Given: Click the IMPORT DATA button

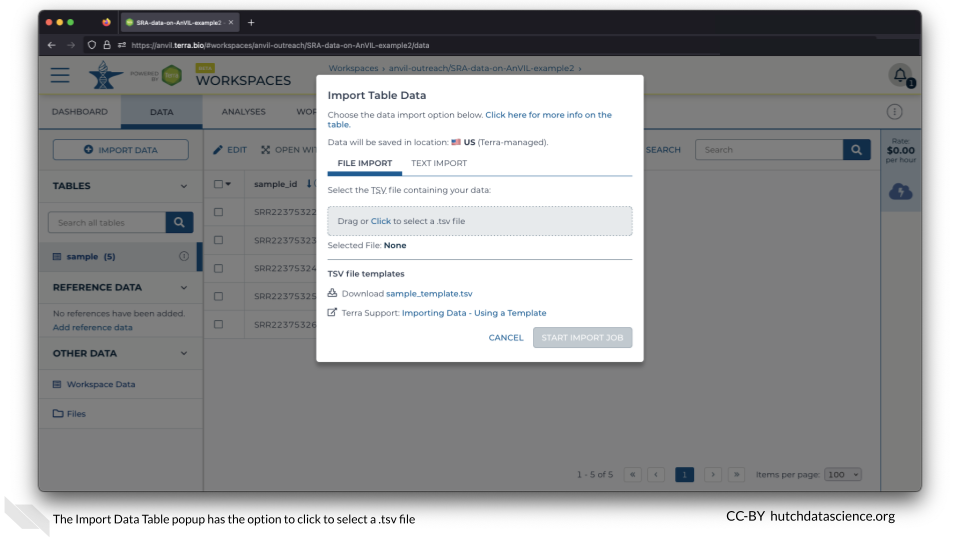Looking at the screenshot, I should pyautogui.click(x=121, y=149).
